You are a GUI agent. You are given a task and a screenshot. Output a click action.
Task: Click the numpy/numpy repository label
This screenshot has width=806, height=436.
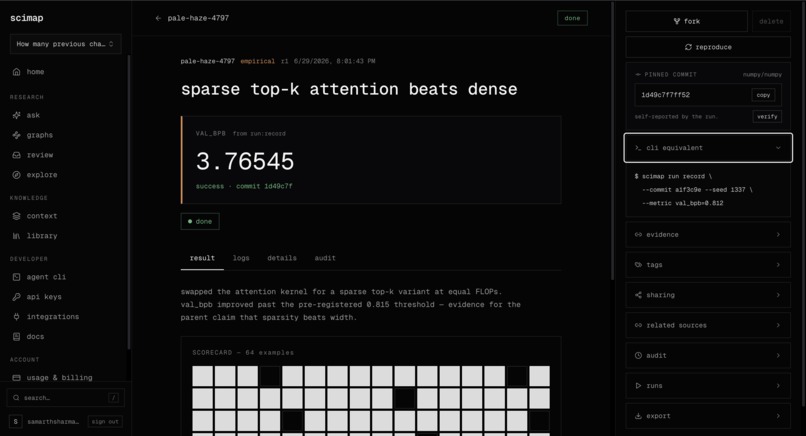(x=762, y=75)
